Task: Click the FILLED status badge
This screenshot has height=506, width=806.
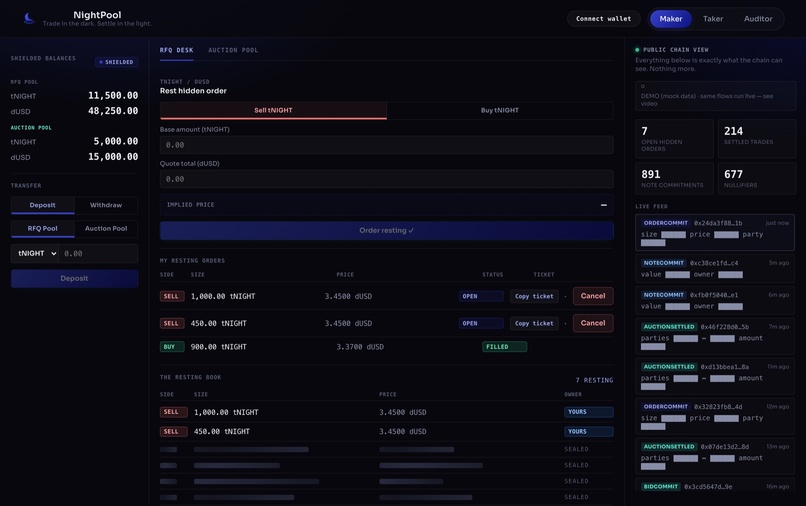Action: [x=504, y=347]
